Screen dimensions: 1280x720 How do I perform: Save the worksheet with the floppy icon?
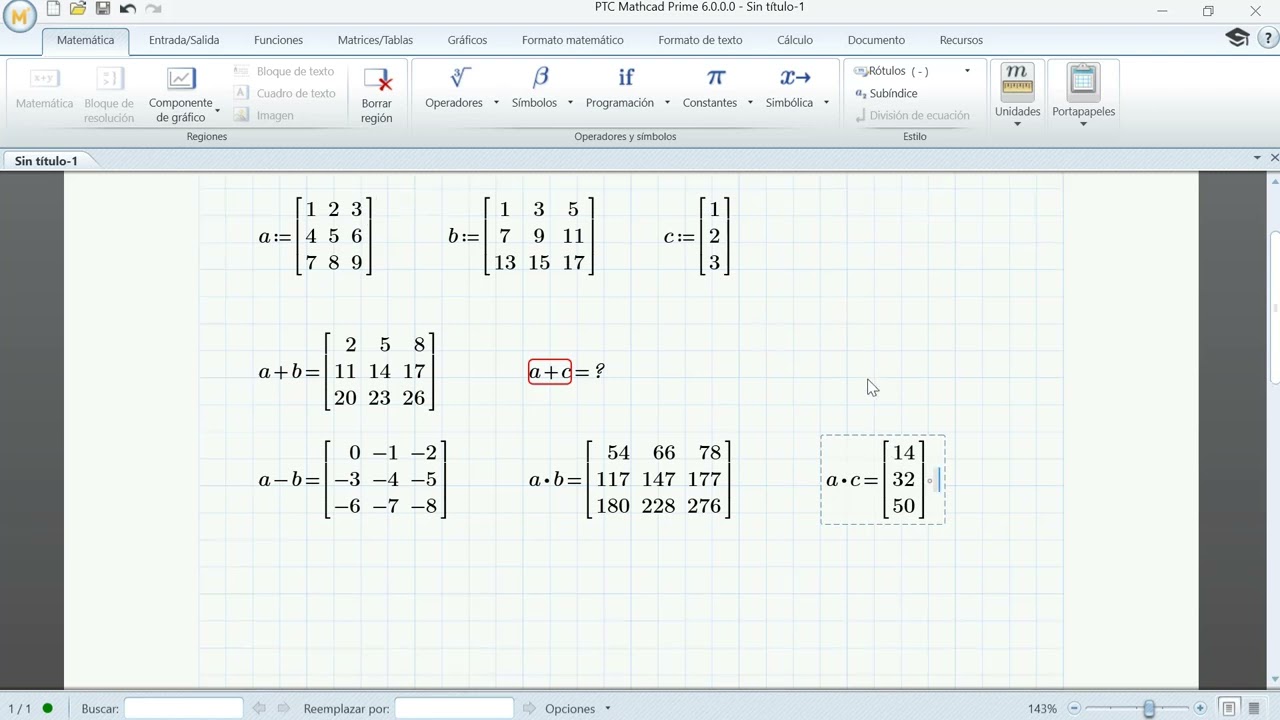click(x=103, y=9)
